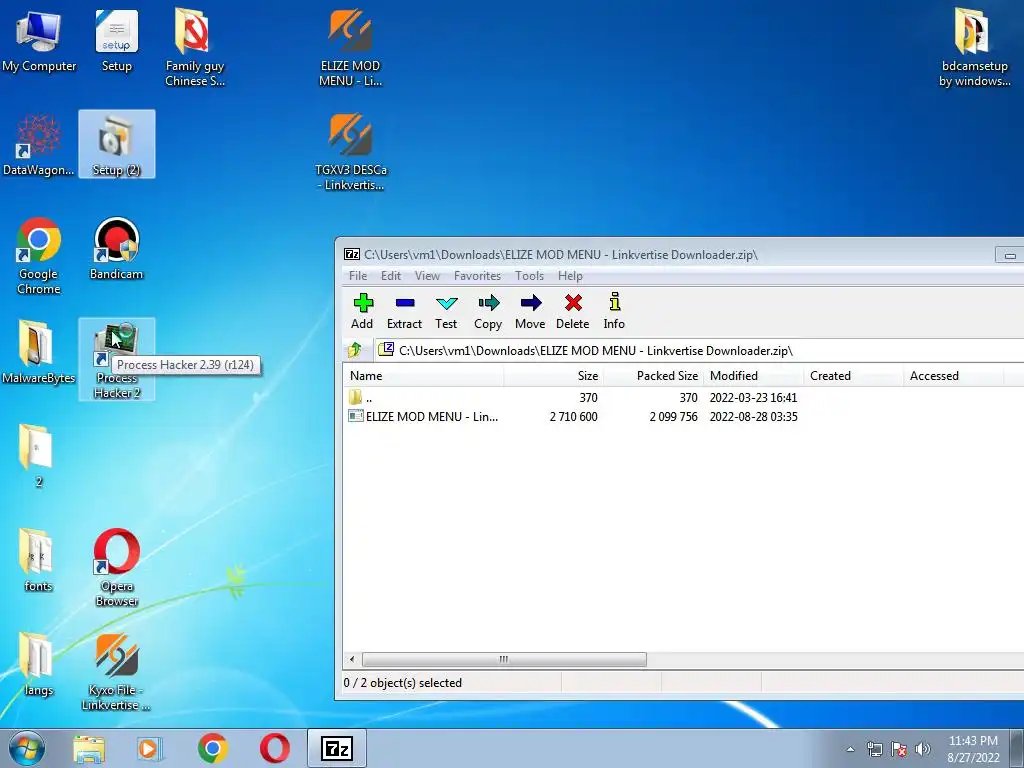The width and height of the screenshot is (1024, 768).
Task: Choose the Move toolbar icon in 7-Zip
Action: [530, 311]
